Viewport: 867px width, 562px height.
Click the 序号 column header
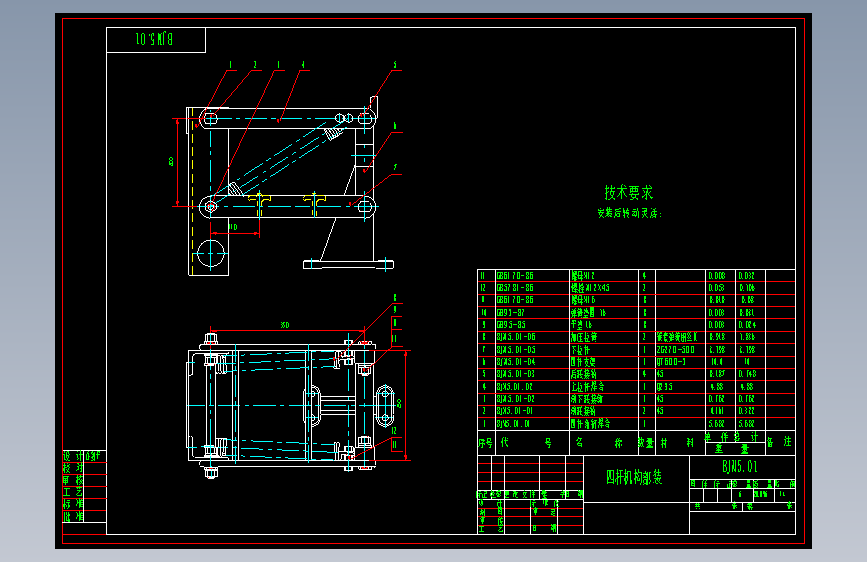click(x=485, y=443)
